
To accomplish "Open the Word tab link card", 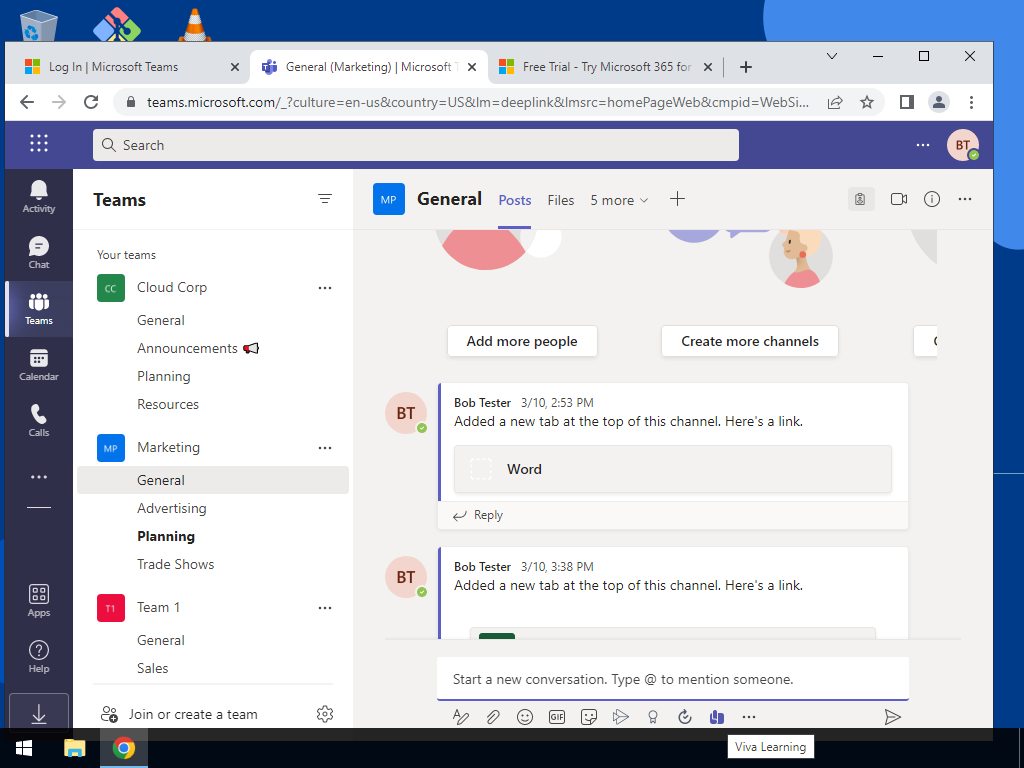I will click(x=673, y=469).
